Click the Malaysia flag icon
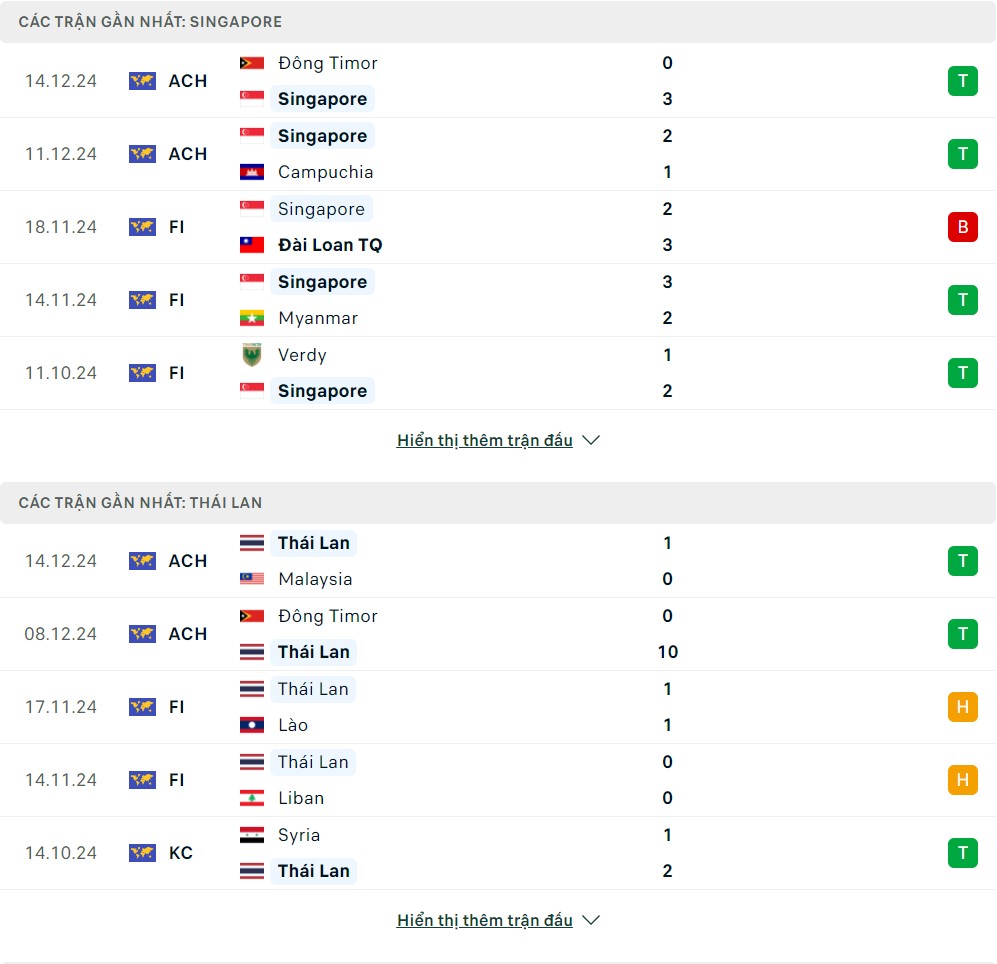 pyautogui.click(x=252, y=579)
